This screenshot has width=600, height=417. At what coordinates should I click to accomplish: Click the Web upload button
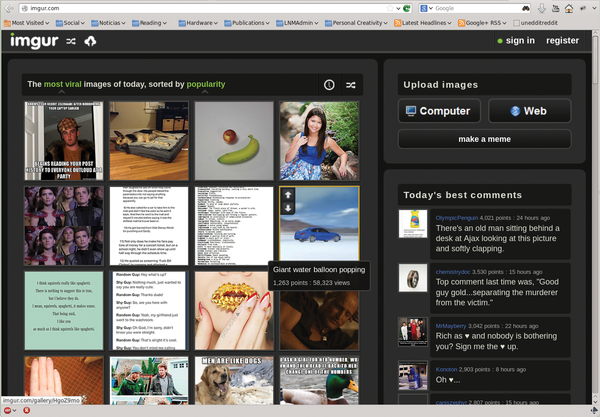[530, 111]
